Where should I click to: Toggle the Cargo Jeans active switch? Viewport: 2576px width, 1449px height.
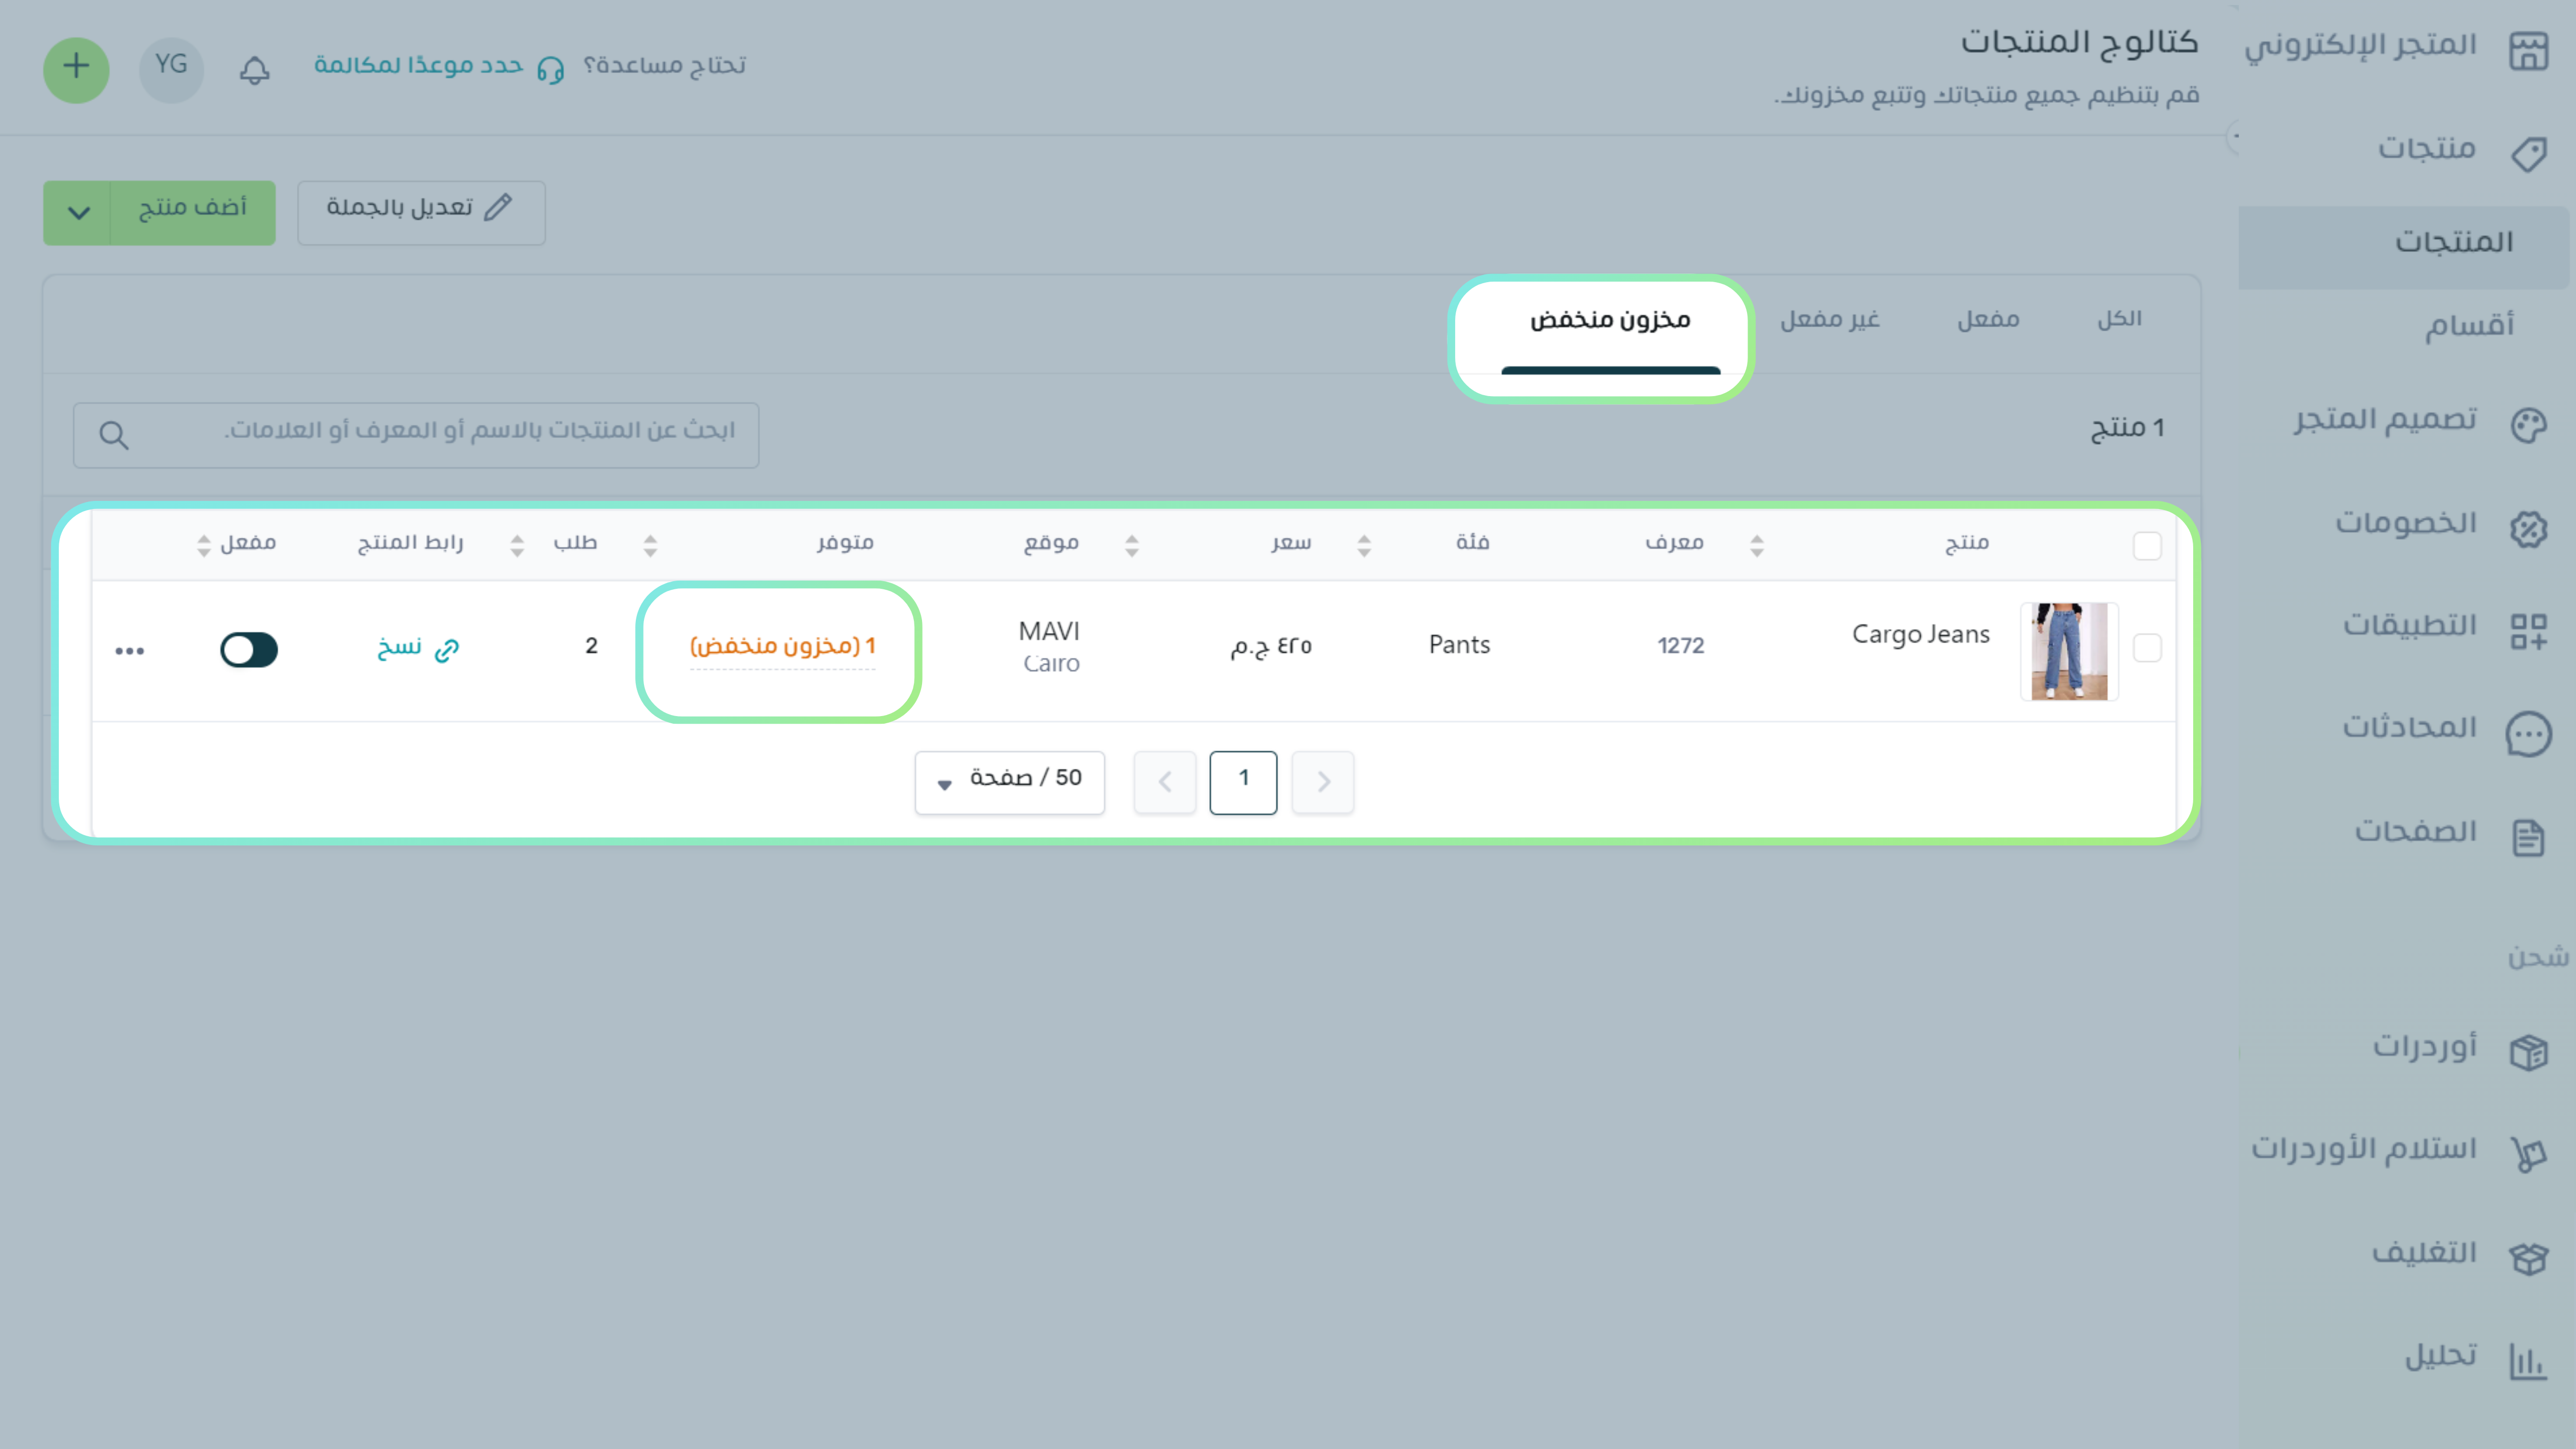pyautogui.click(x=249, y=650)
